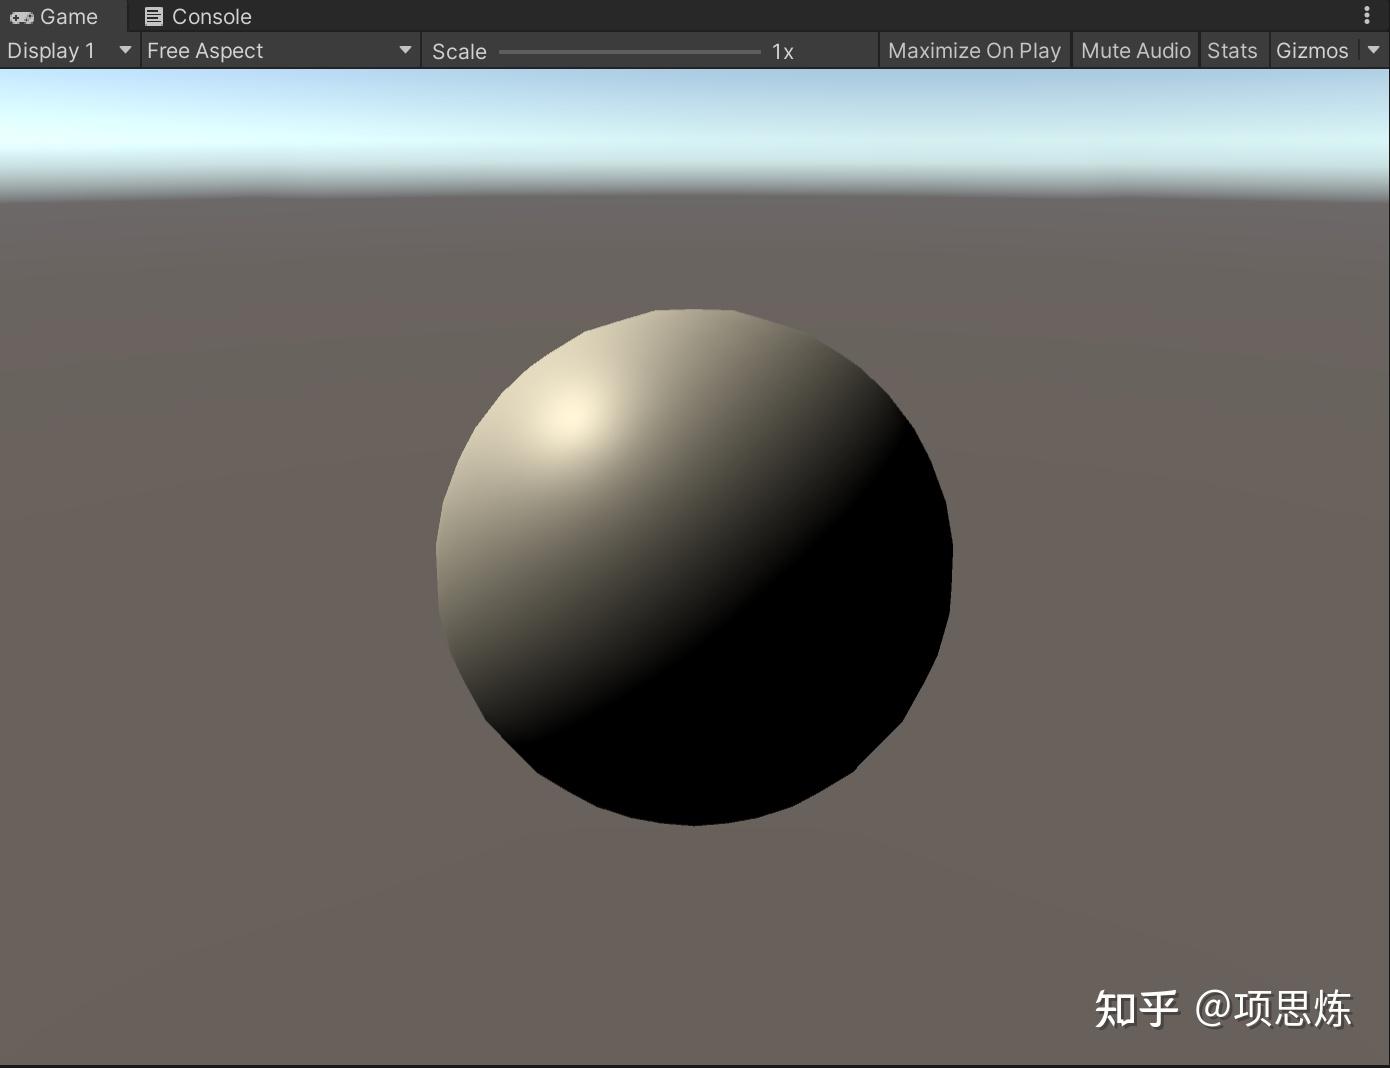The image size is (1390, 1068).
Task: Show the Stats overlay
Action: click(x=1233, y=50)
